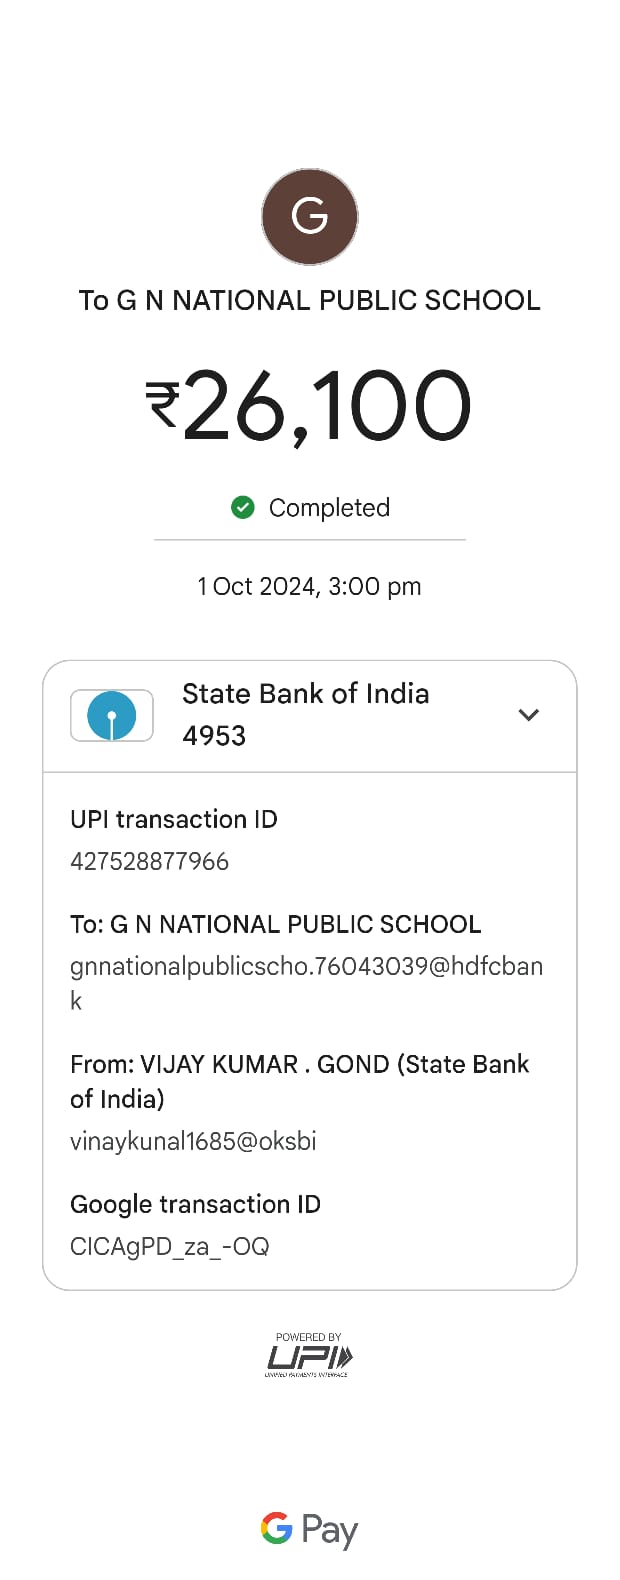Click the To G N NATIONAL PUBLIC SCHOOL heading
This screenshot has width=620, height=1580.
coord(310,300)
